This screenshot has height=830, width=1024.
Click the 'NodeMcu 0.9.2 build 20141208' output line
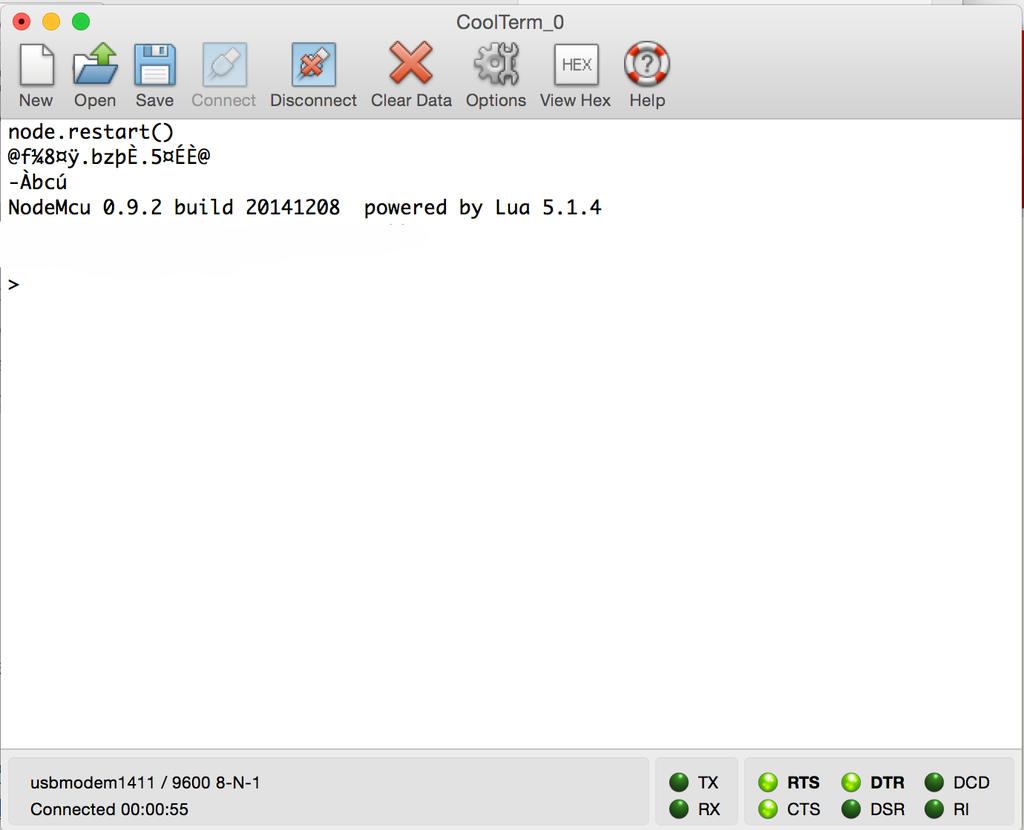pos(304,208)
